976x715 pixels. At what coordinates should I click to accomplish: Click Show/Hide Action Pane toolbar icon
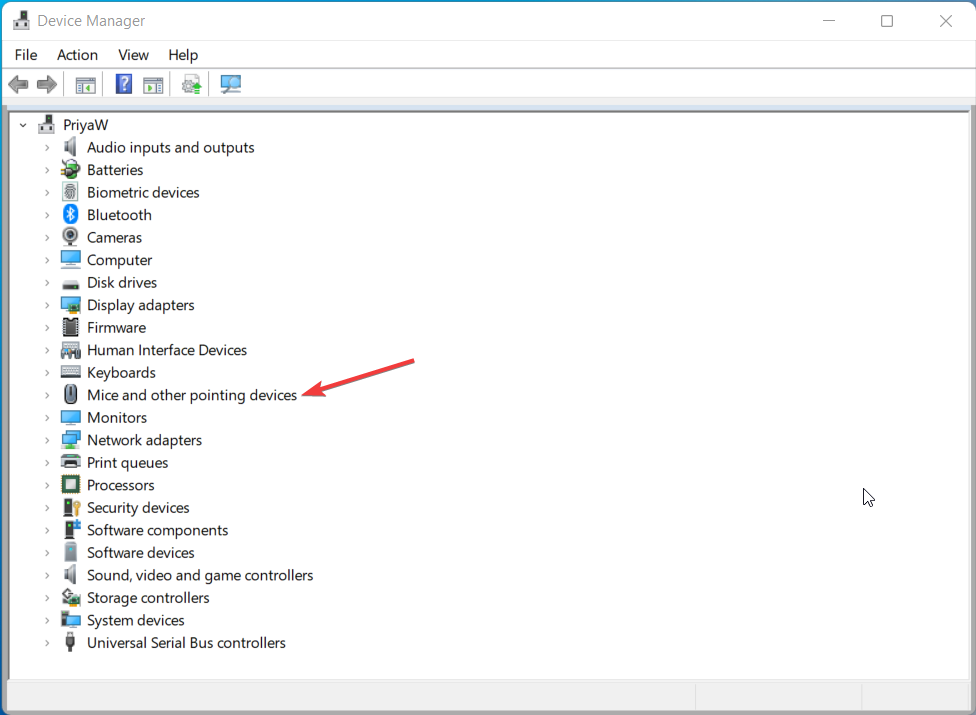153,85
